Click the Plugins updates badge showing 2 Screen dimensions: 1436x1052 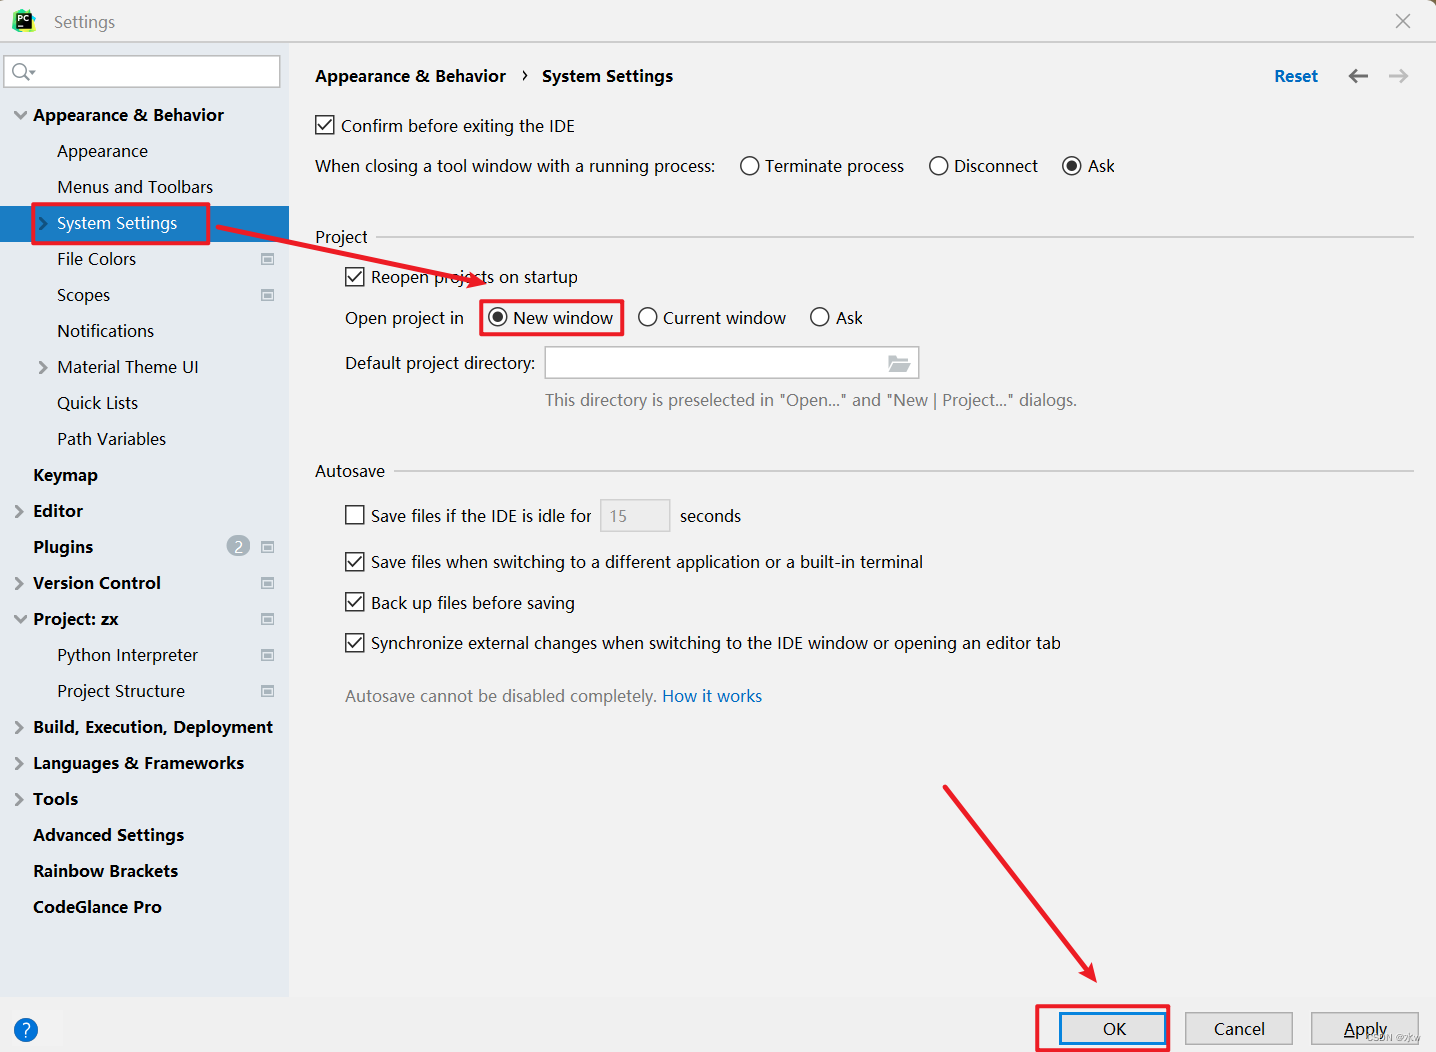(238, 546)
